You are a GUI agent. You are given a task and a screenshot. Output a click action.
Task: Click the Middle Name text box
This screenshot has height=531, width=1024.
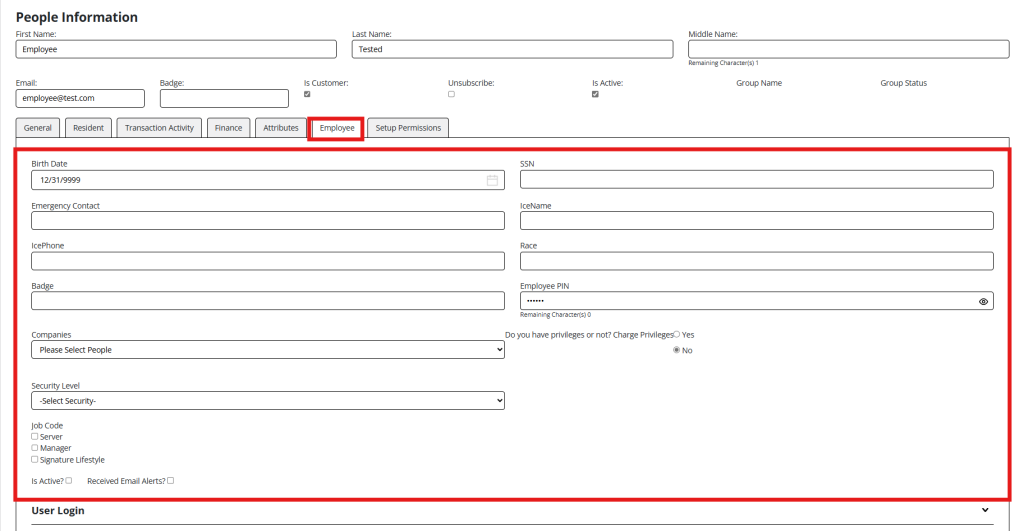[848, 49]
